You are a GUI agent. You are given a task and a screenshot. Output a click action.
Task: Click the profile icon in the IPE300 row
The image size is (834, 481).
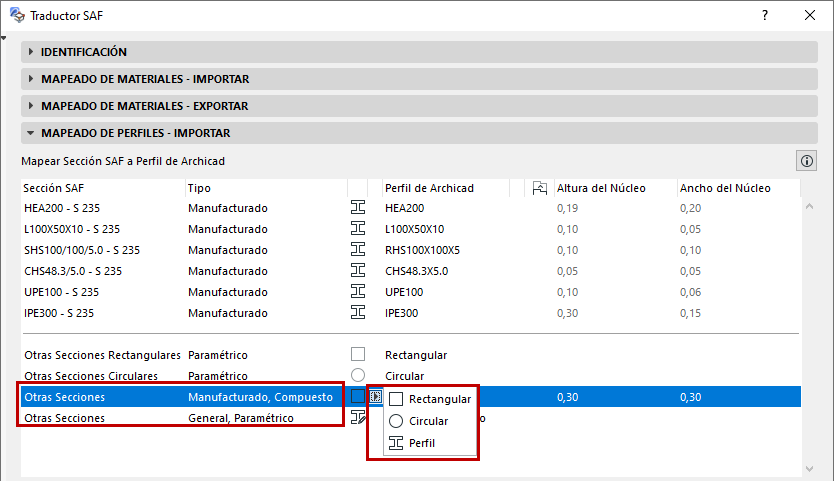point(358,313)
